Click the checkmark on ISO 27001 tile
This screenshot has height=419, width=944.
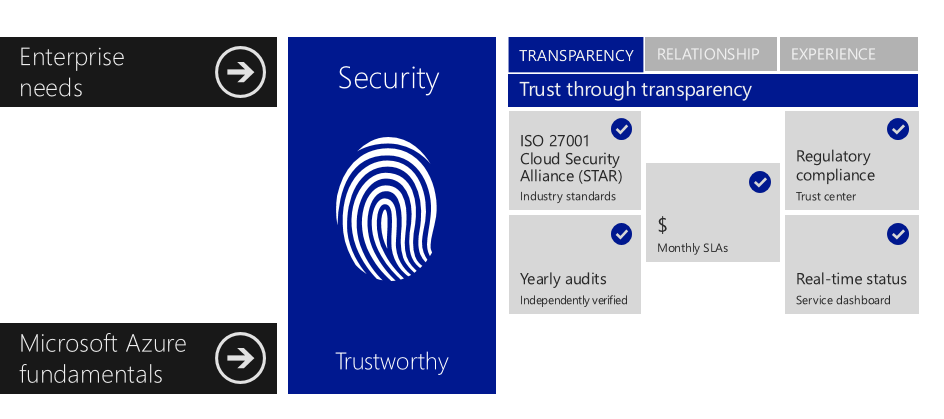tap(621, 129)
